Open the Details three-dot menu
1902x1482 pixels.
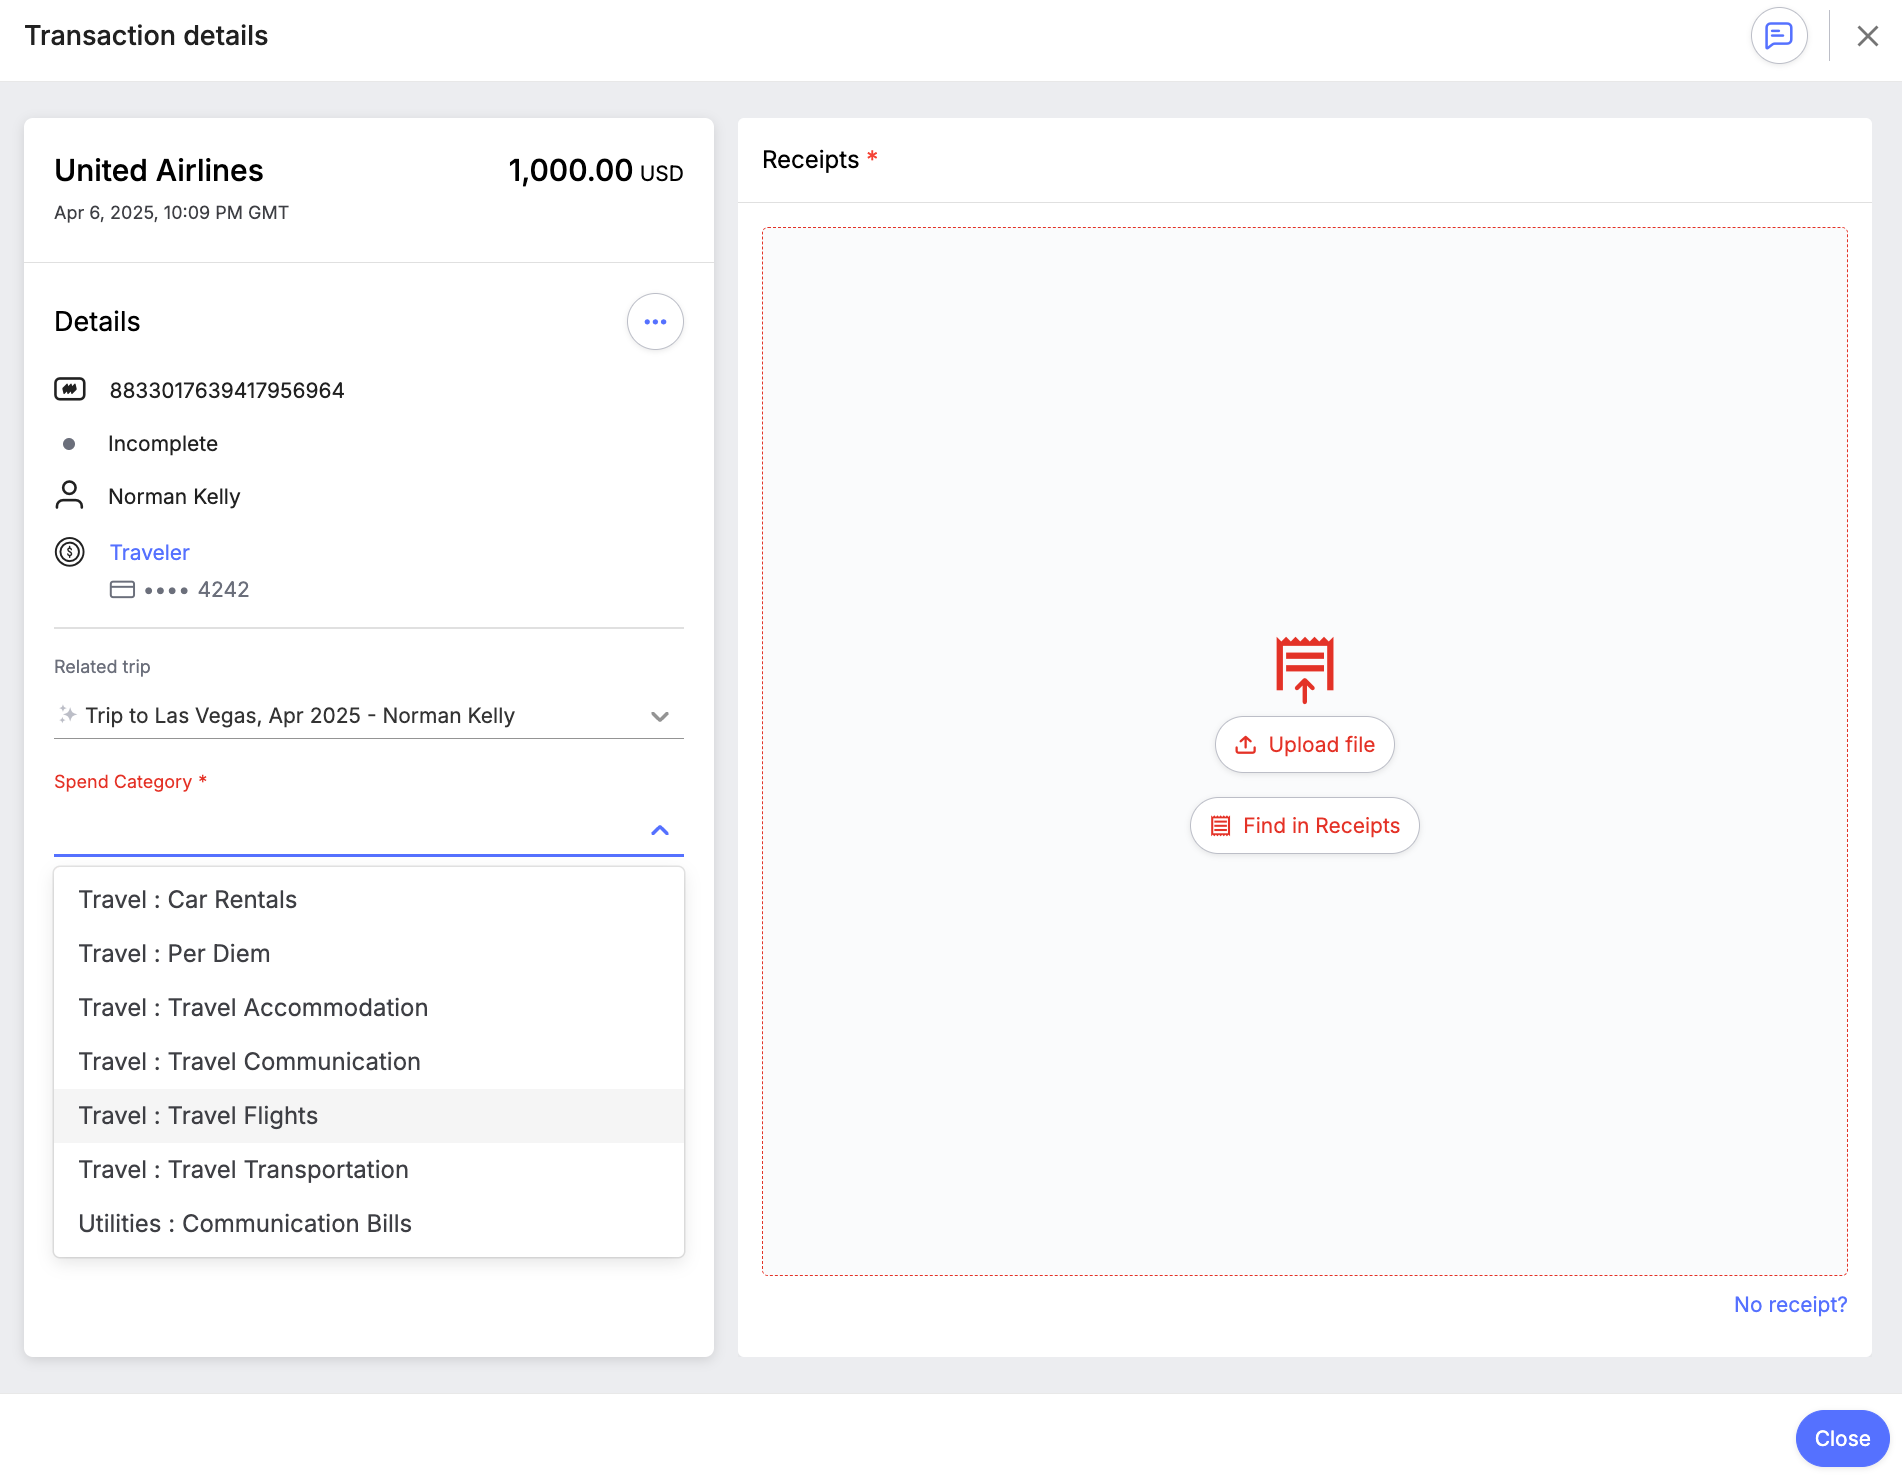[655, 322]
